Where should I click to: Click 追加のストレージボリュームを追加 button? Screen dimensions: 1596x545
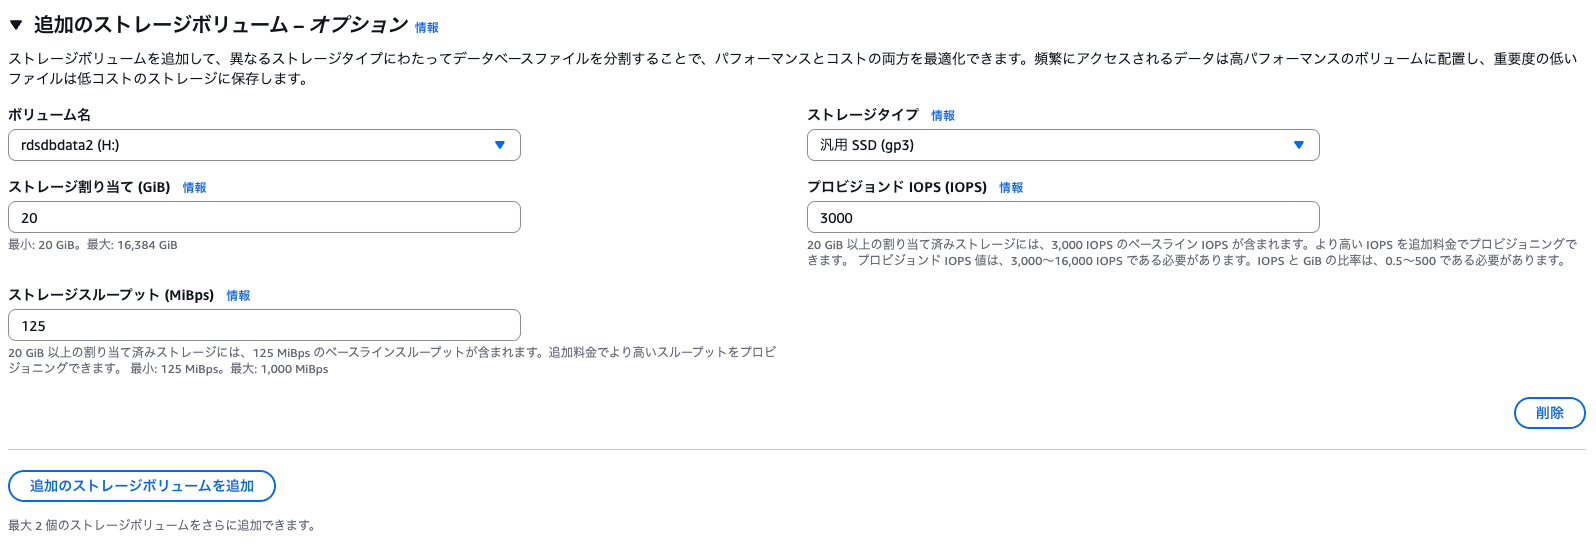142,486
